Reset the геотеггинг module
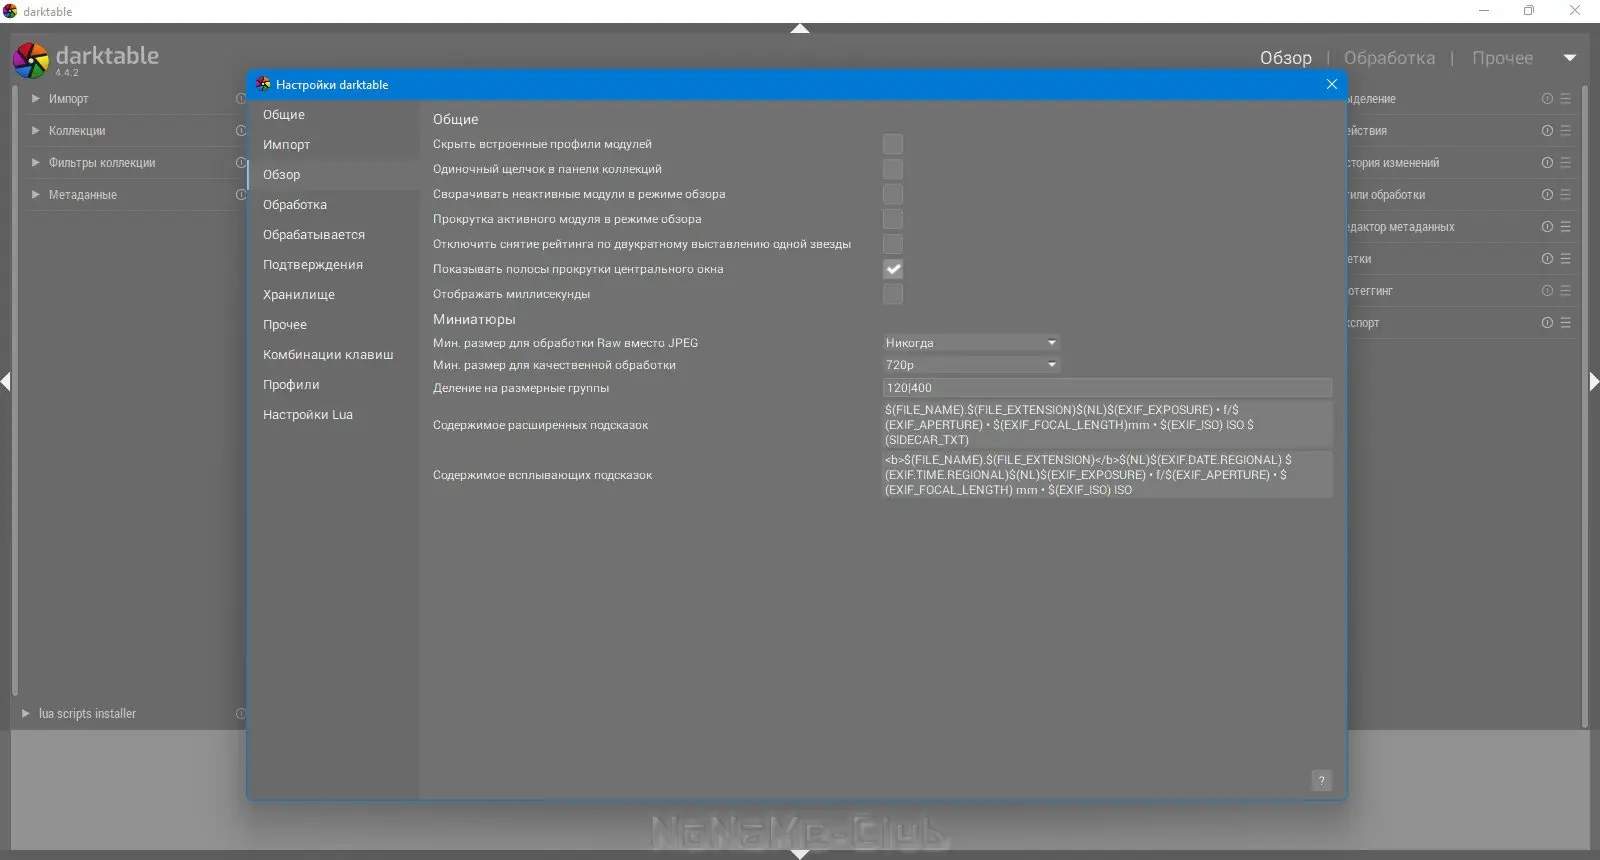 point(1547,291)
